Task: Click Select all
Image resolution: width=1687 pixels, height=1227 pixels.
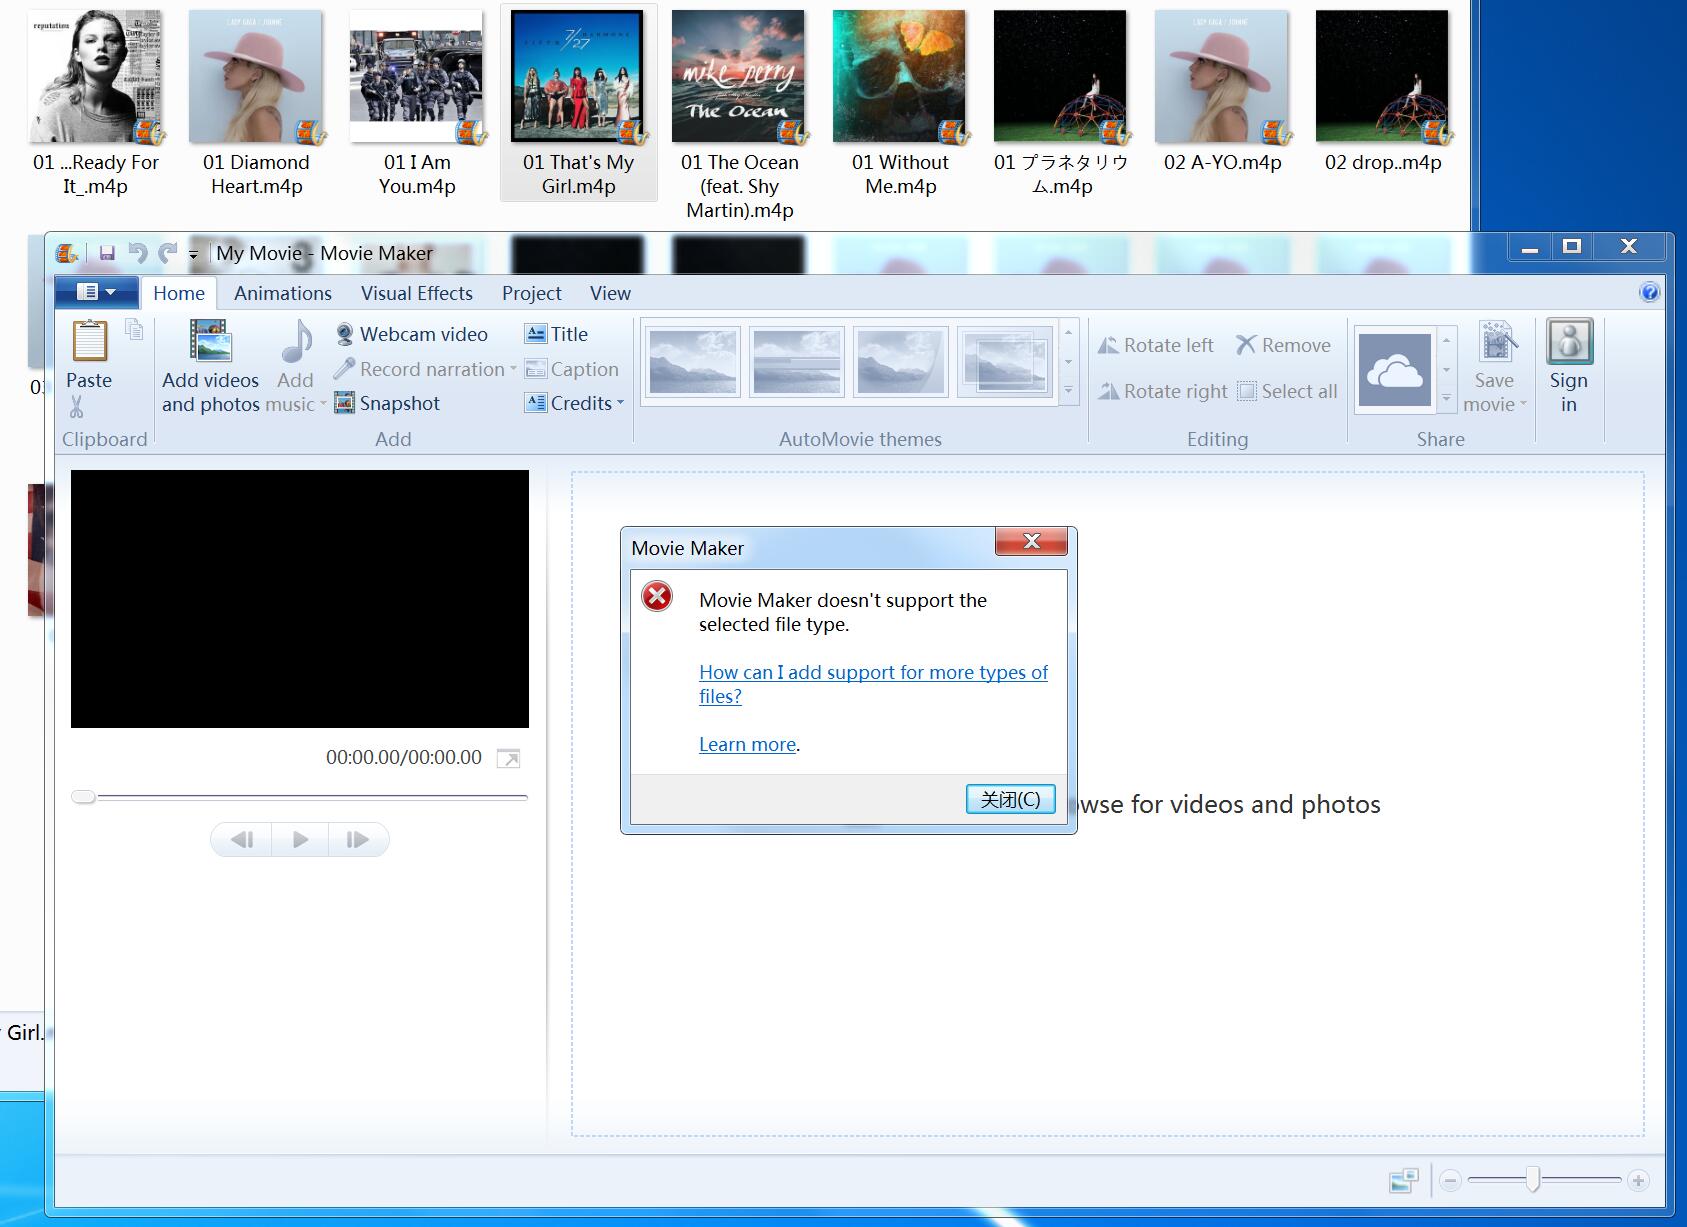Action: click(1287, 391)
